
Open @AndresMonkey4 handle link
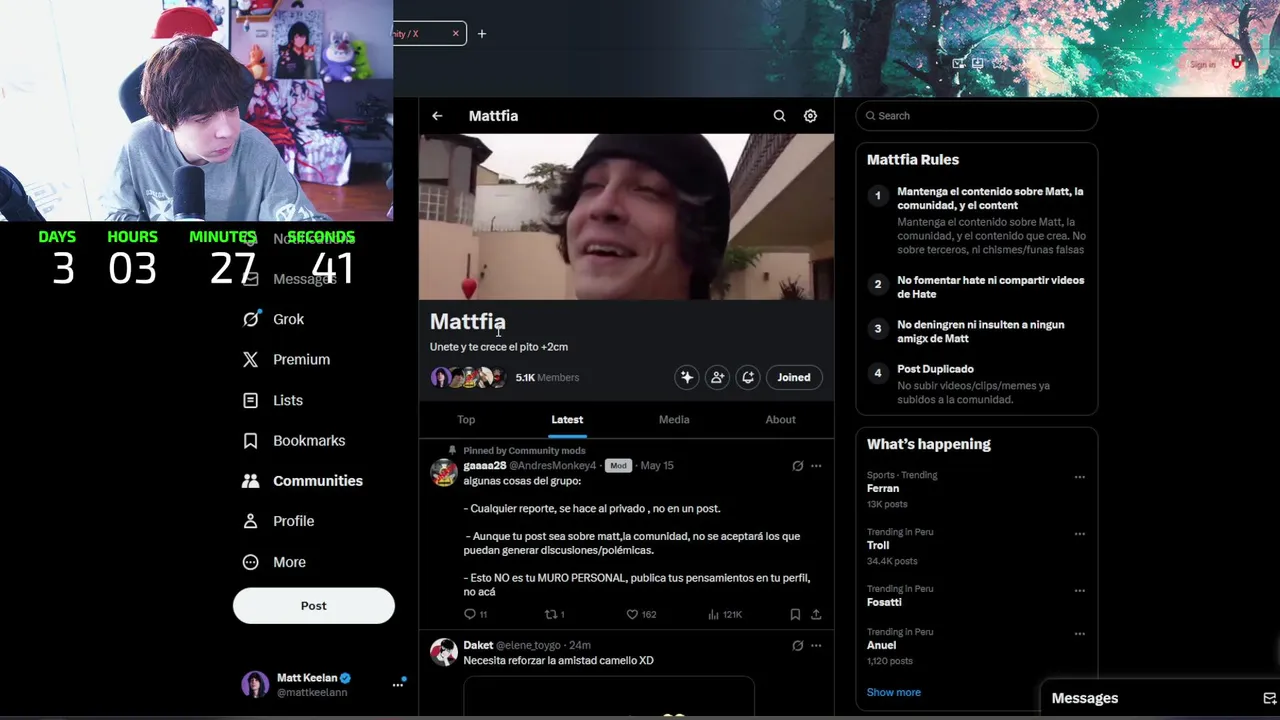pos(553,466)
